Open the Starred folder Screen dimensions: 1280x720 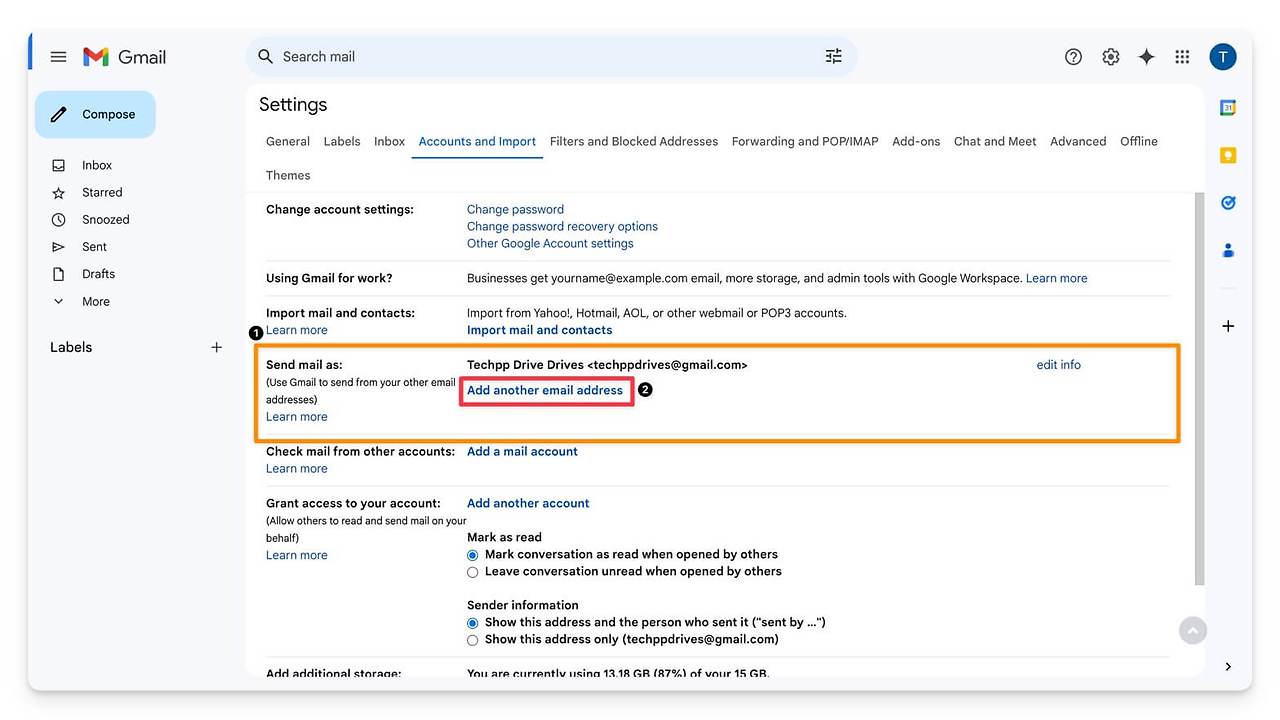coord(102,192)
